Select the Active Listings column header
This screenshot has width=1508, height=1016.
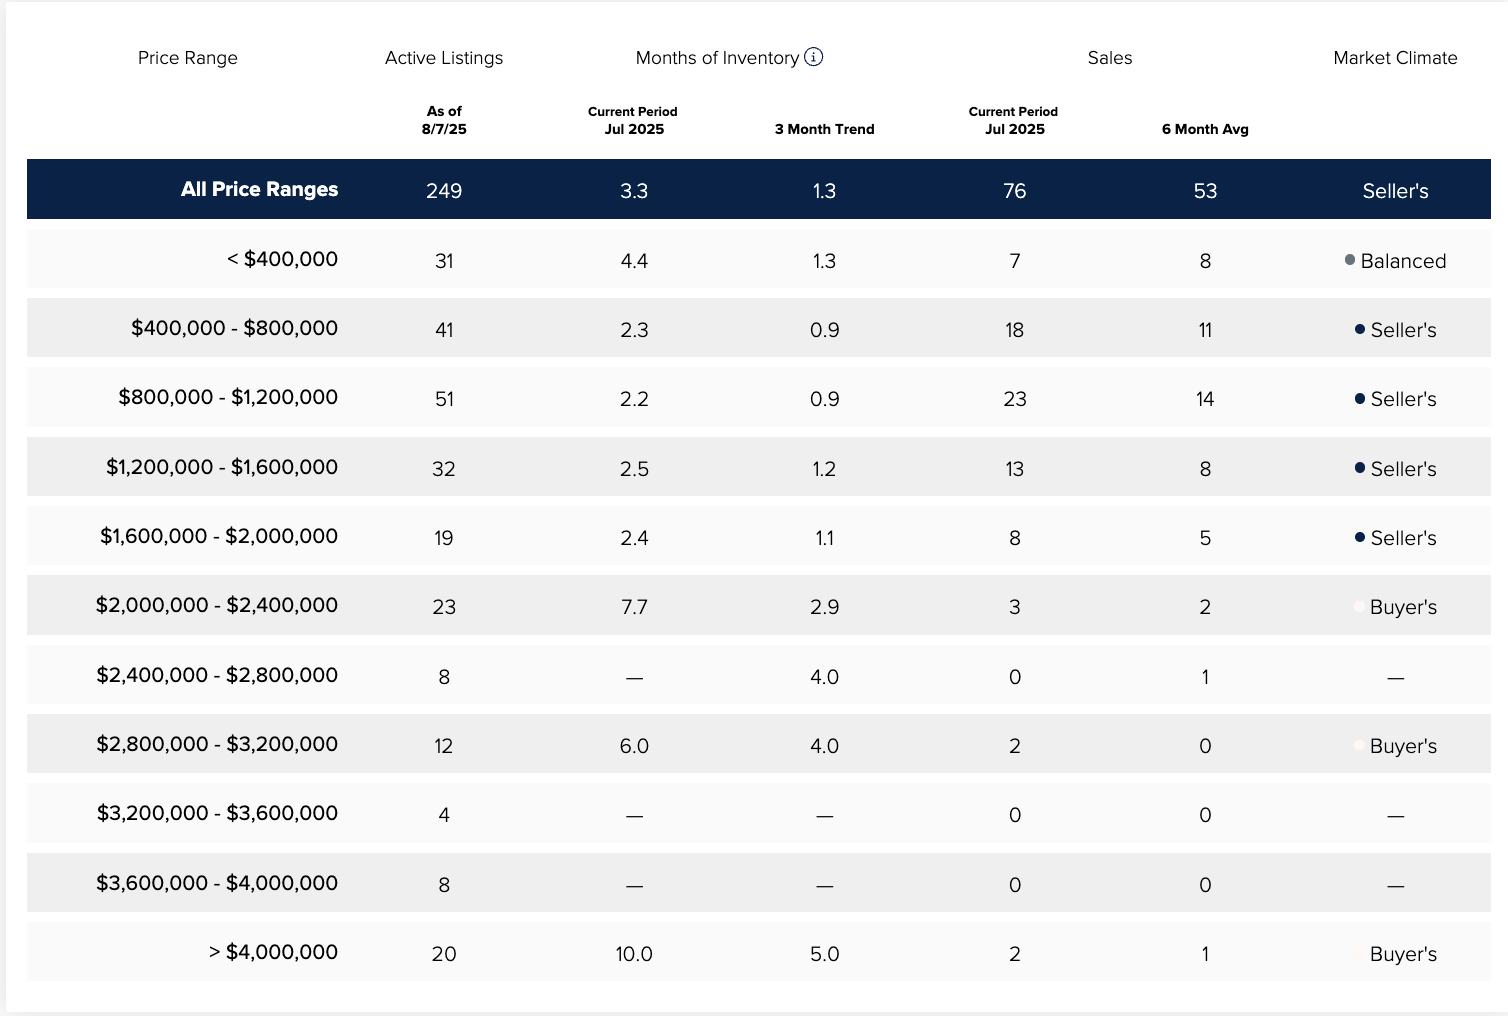point(444,58)
